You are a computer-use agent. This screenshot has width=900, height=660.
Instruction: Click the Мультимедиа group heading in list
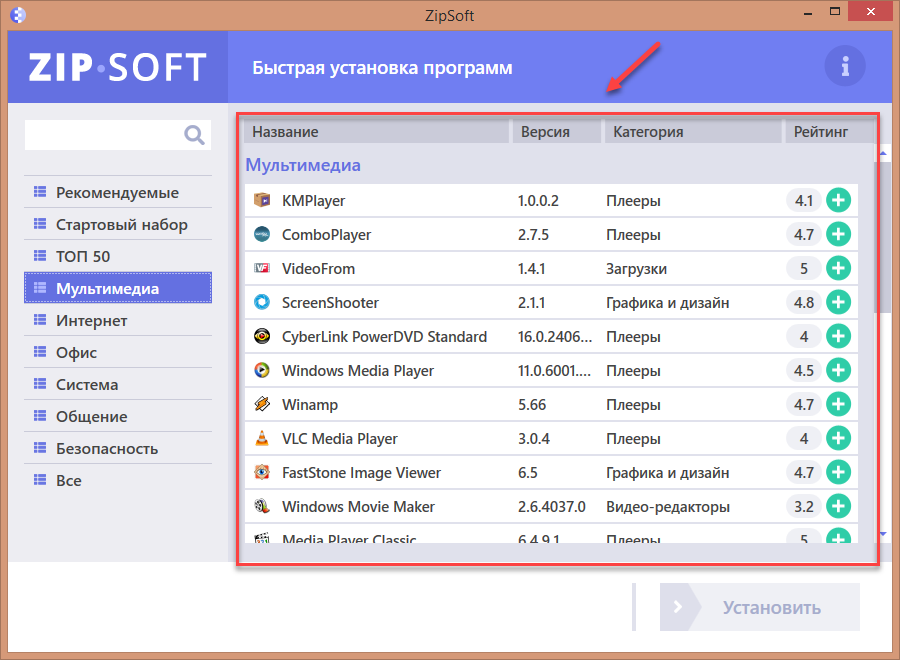(303, 165)
